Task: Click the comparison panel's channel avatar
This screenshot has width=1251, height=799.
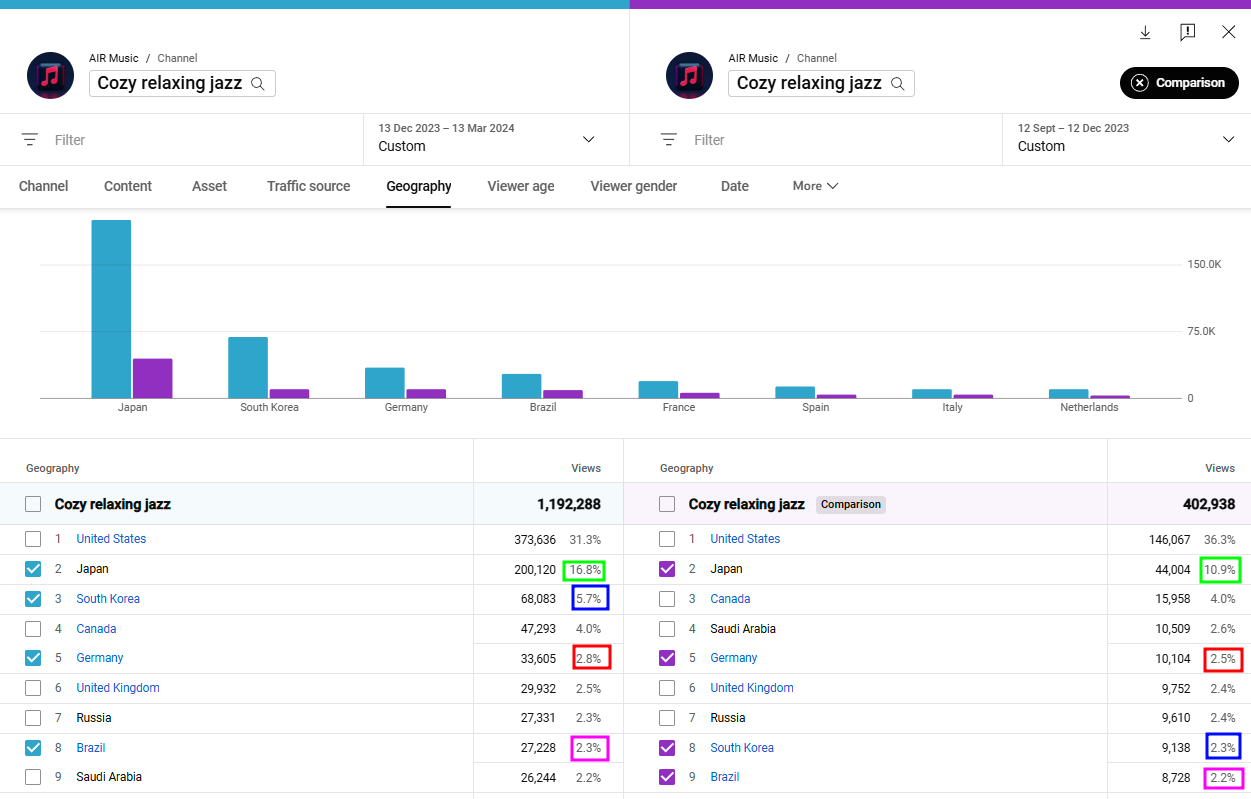Action: point(689,75)
